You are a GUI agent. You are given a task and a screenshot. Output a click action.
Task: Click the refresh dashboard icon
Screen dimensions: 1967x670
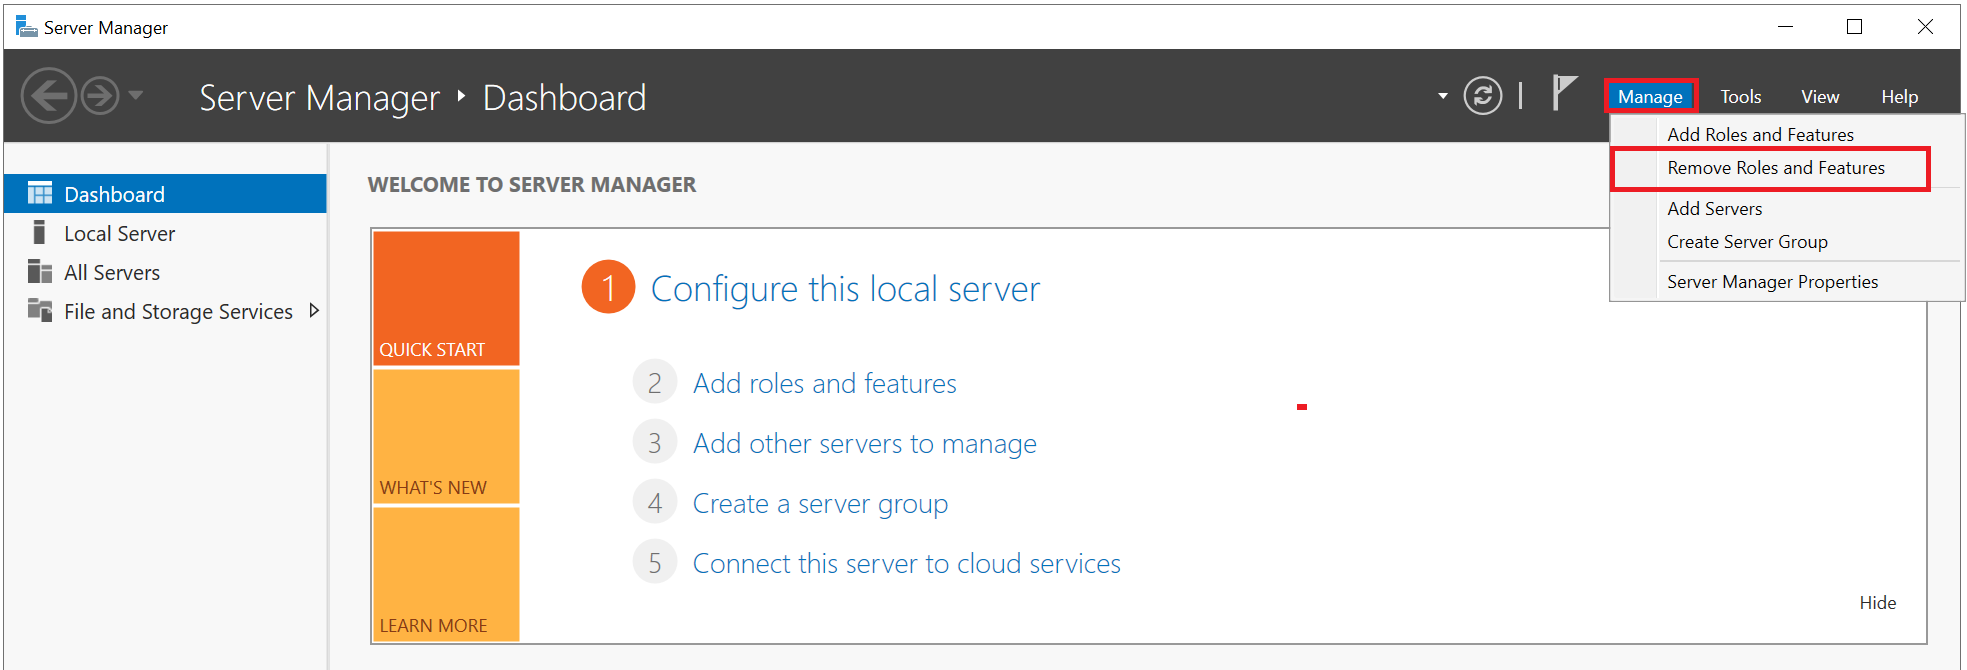coord(1482,96)
